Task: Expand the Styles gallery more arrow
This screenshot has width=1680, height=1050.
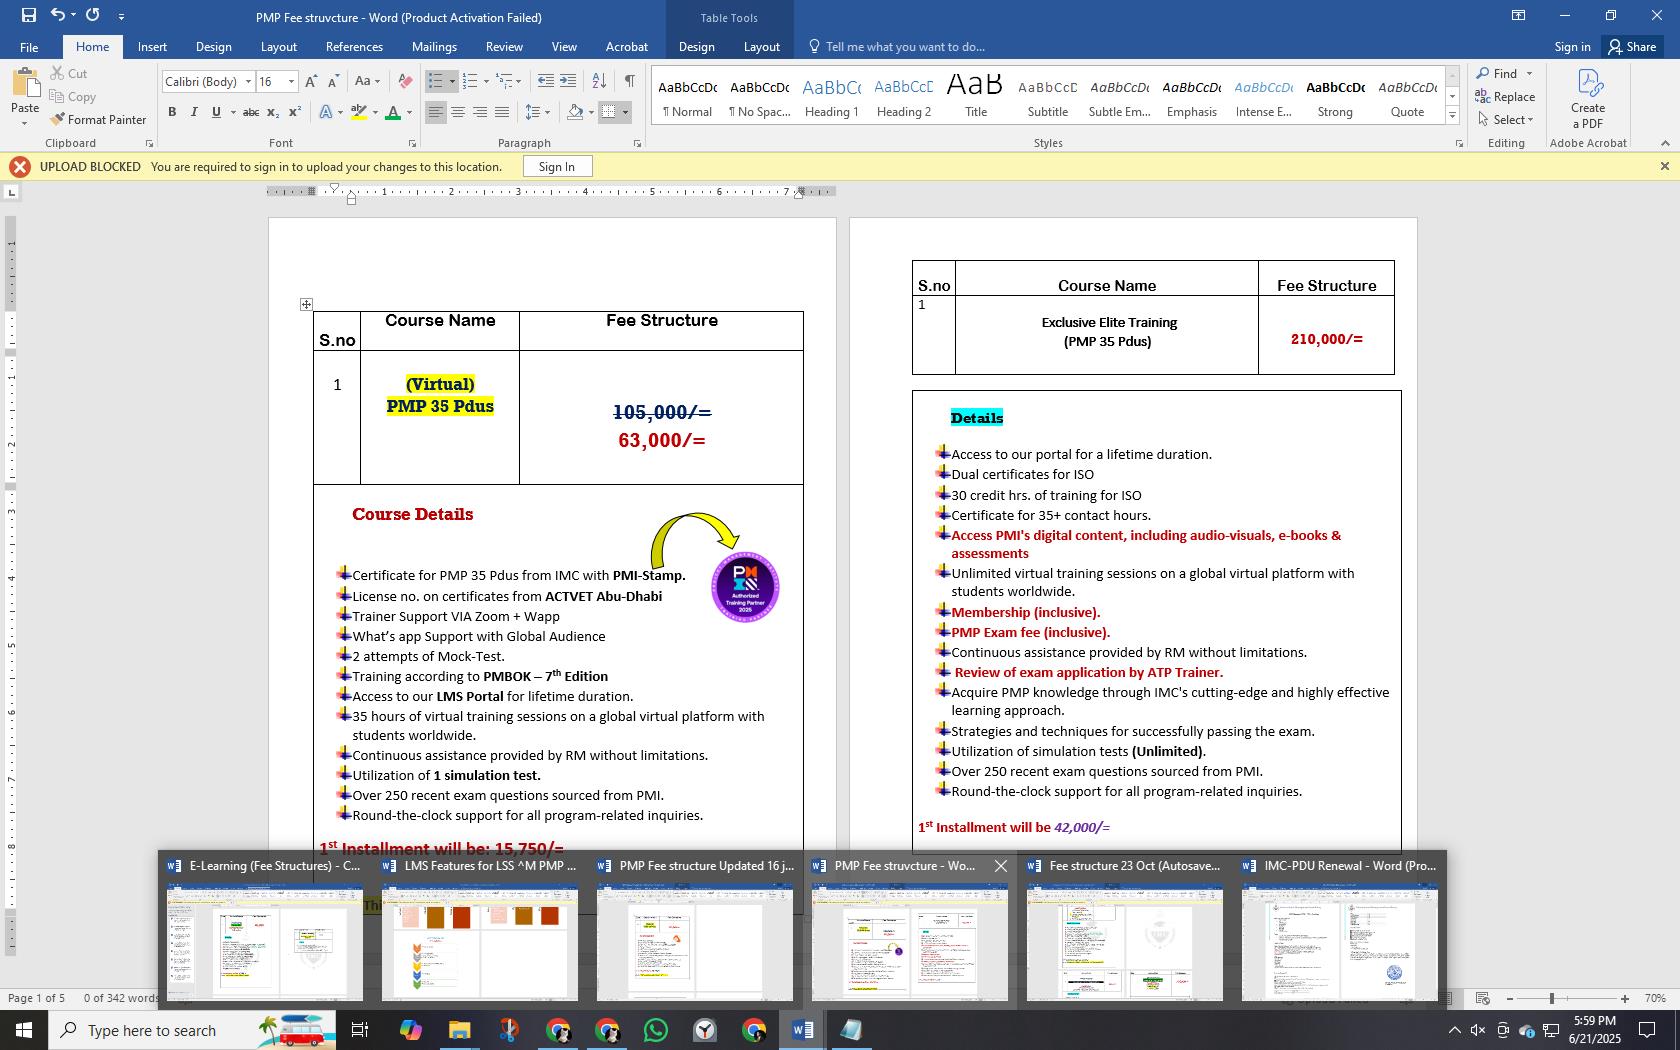Action: pyautogui.click(x=1452, y=117)
